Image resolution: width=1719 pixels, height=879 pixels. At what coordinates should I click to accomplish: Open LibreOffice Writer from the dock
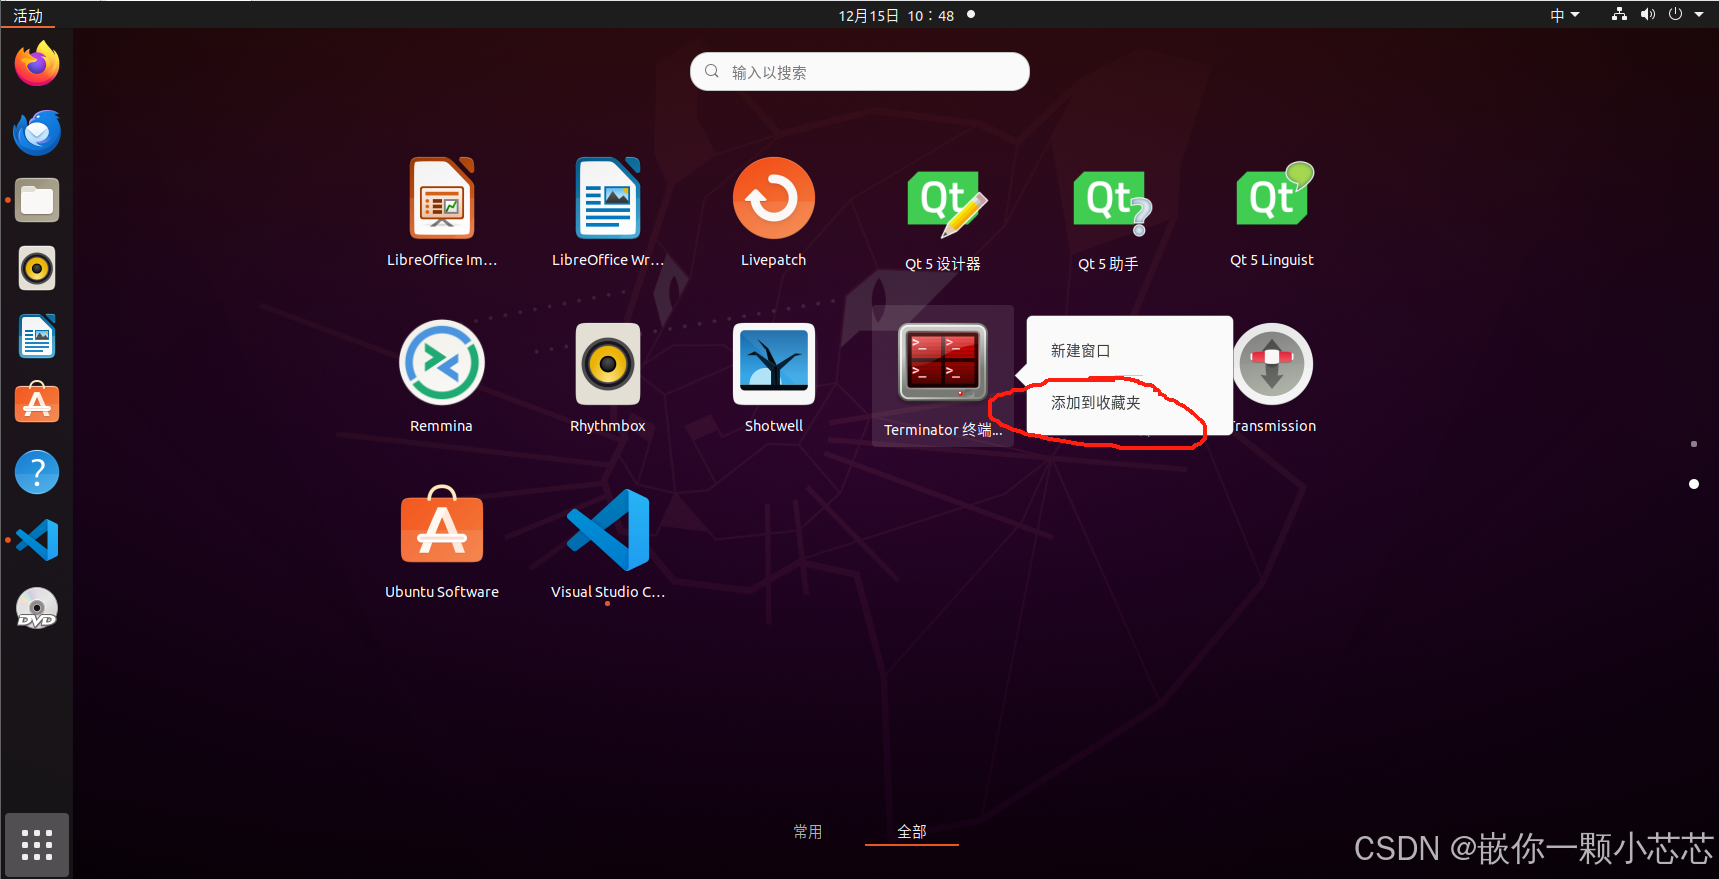[37, 336]
